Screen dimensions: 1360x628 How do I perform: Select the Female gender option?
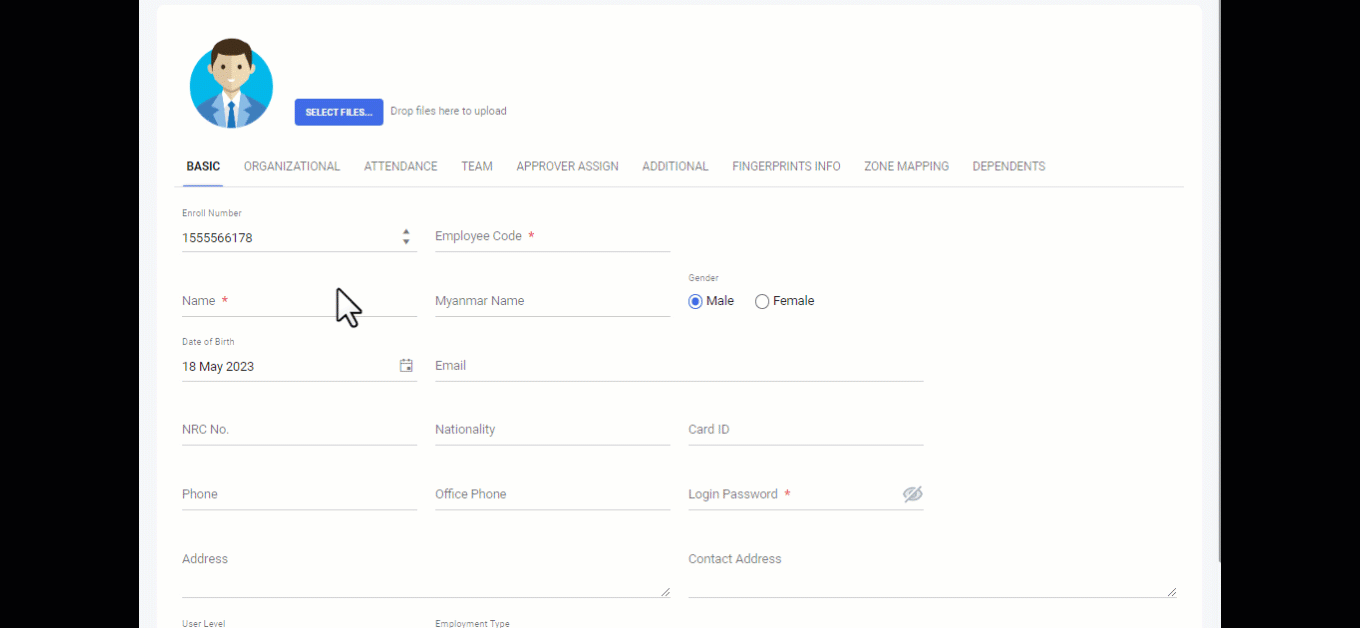762,301
